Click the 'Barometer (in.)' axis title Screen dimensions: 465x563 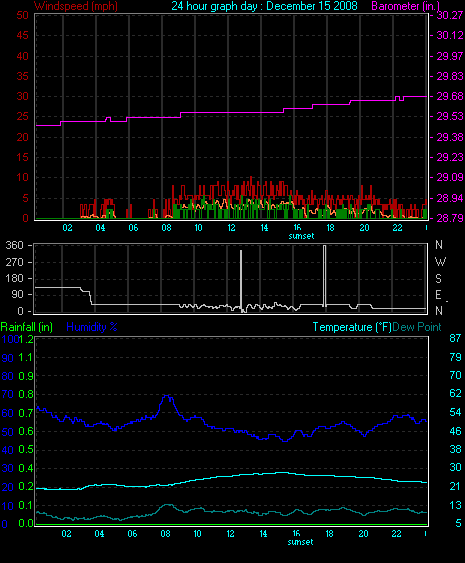click(405, 6)
